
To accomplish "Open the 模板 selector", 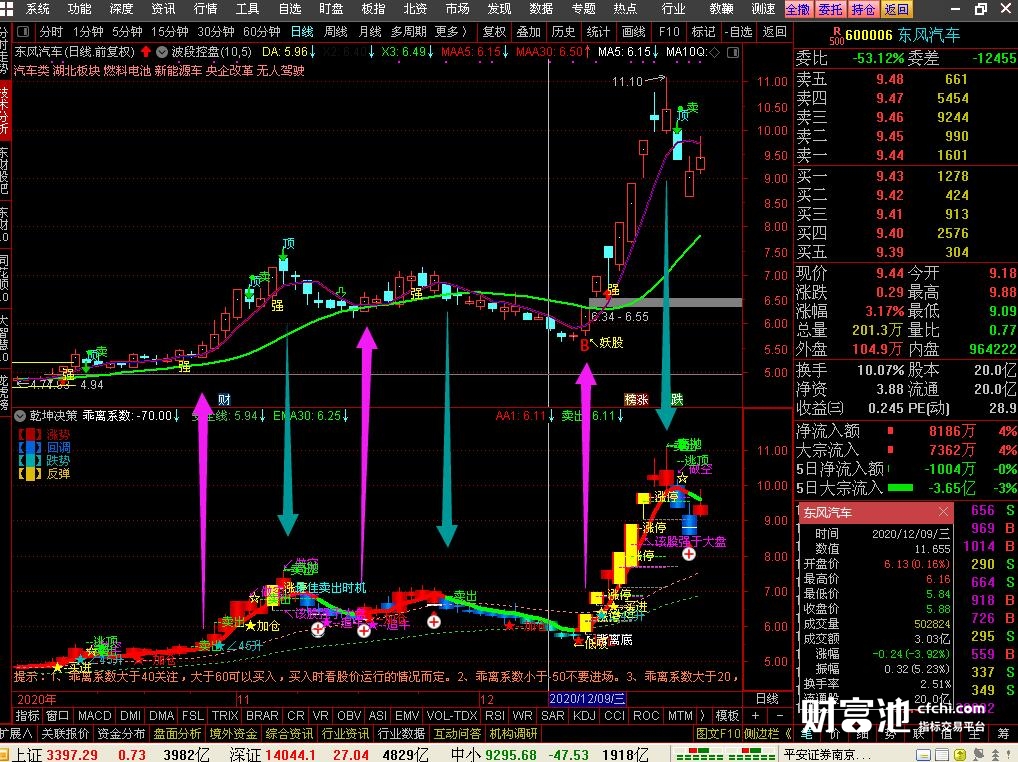I will tap(727, 715).
